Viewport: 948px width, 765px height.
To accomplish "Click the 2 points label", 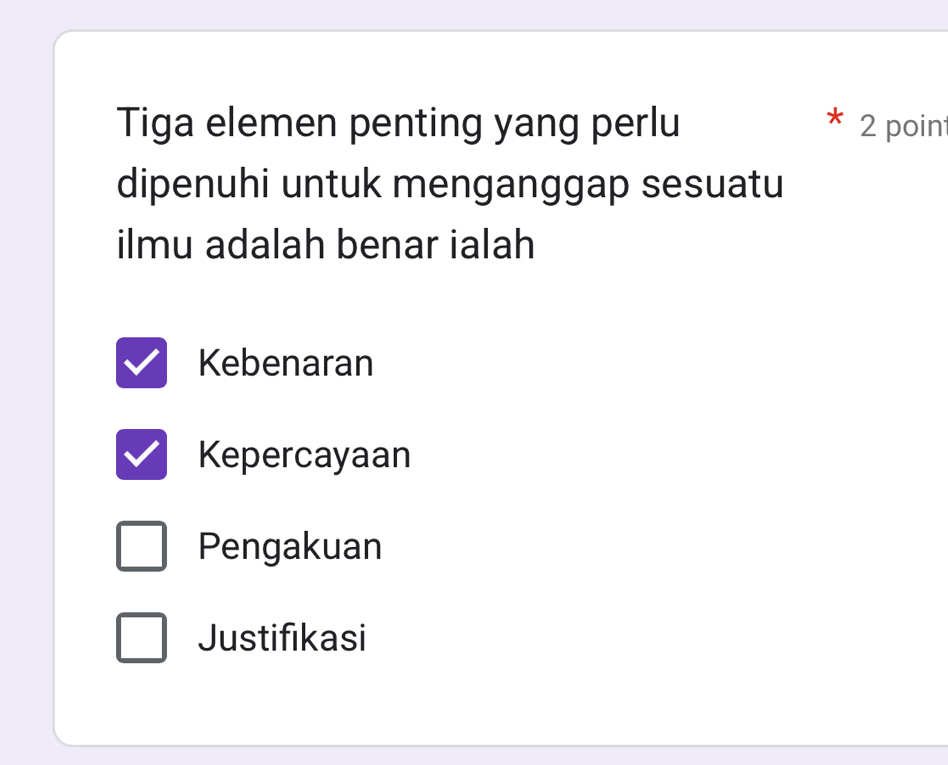I will (902, 126).
